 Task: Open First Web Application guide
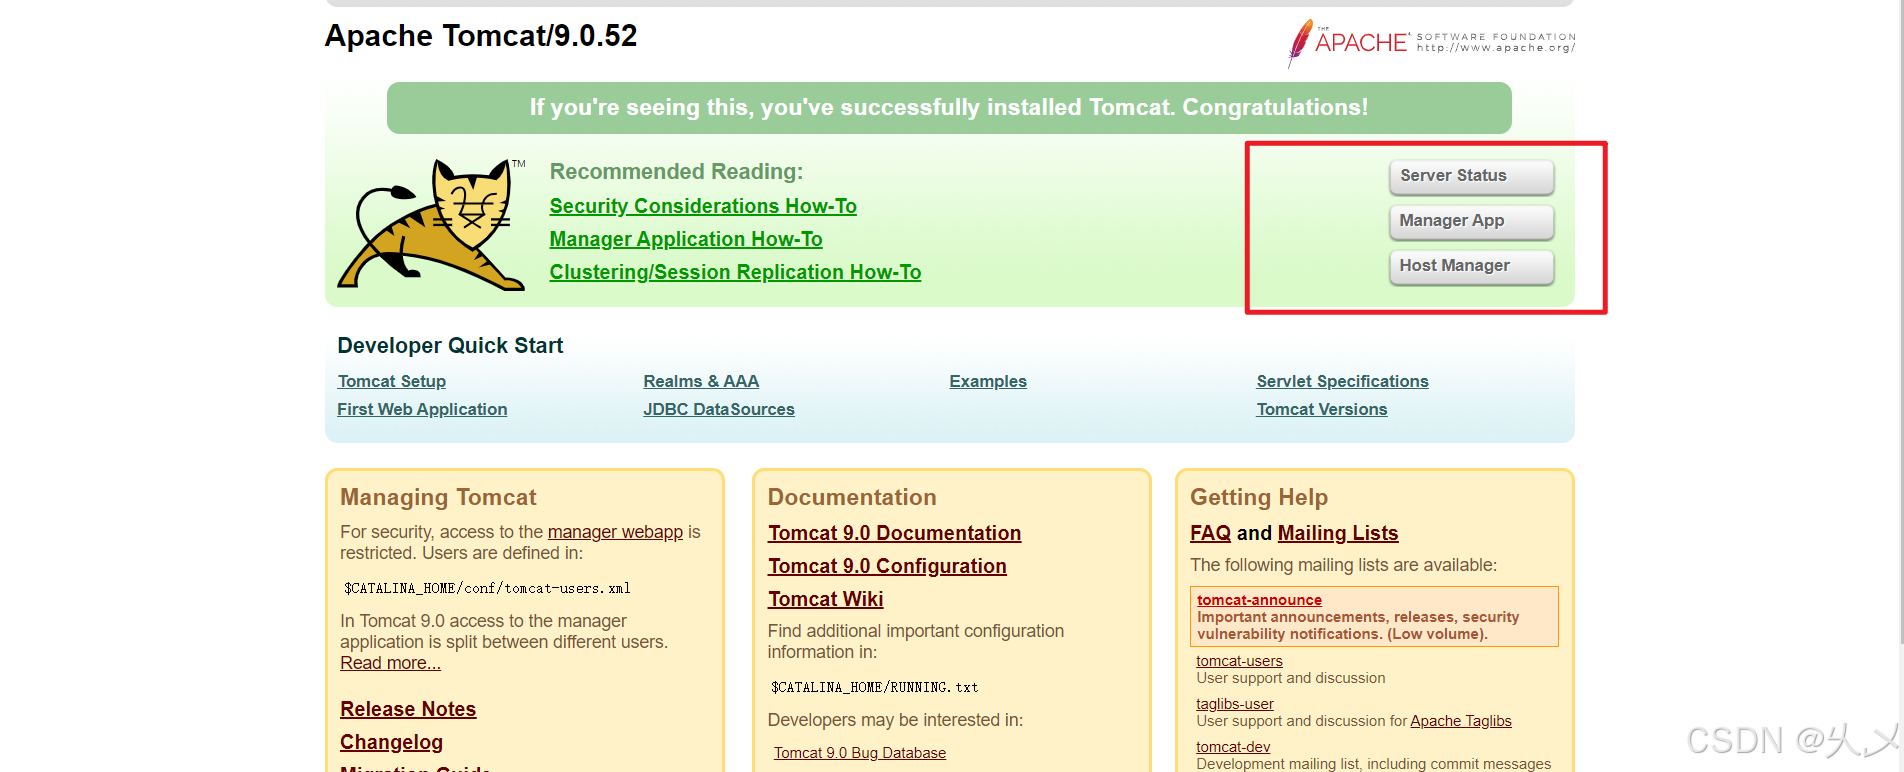tap(422, 409)
